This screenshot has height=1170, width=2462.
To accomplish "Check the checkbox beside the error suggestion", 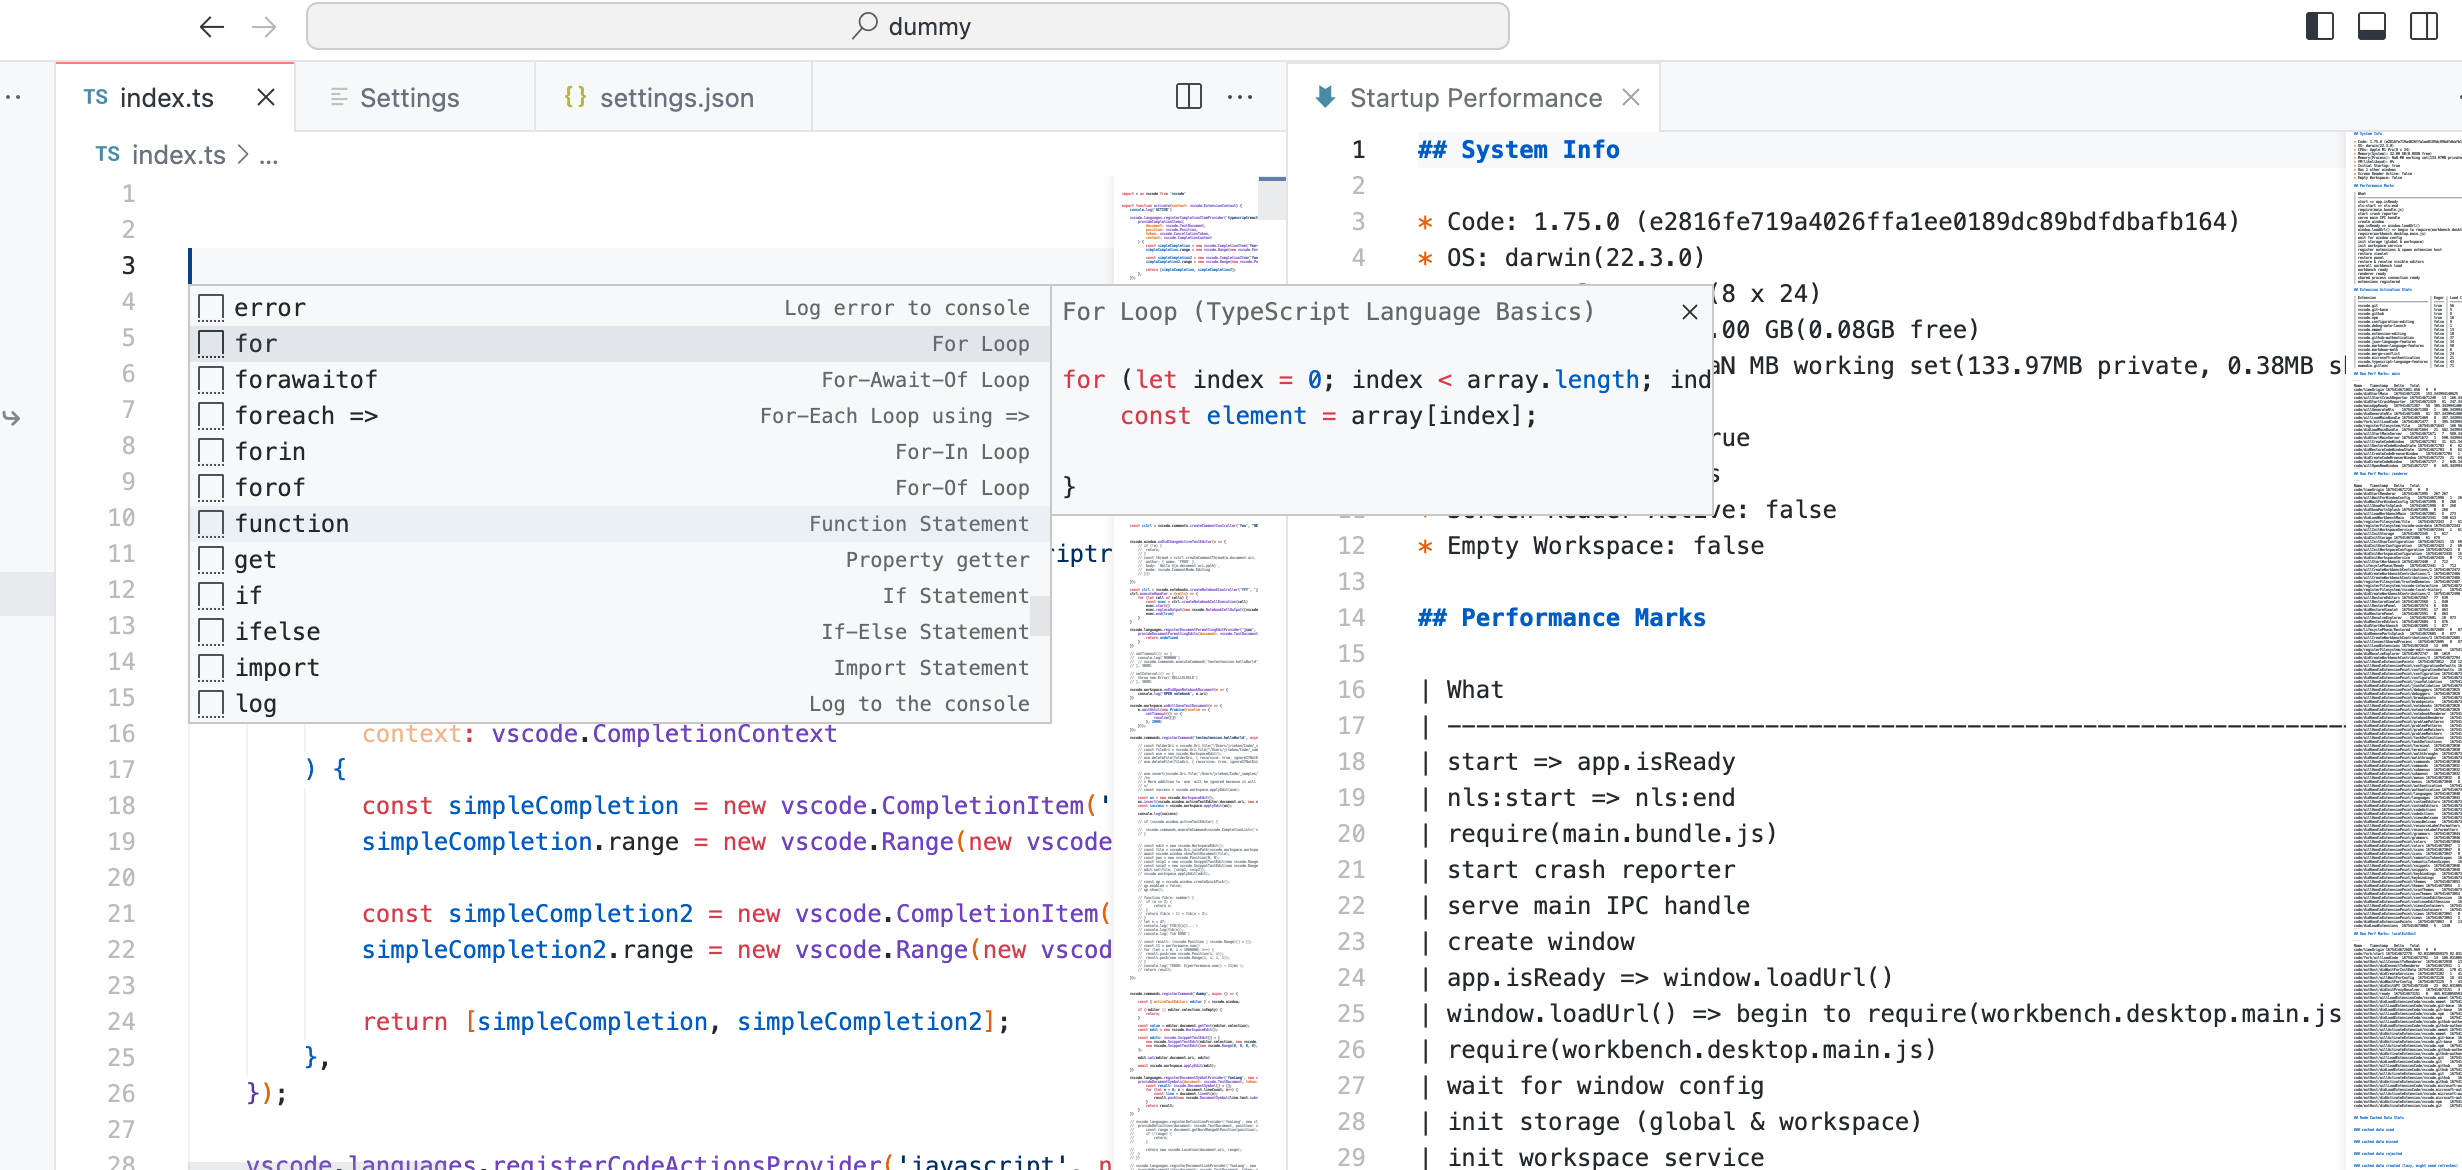I will click(210, 307).
